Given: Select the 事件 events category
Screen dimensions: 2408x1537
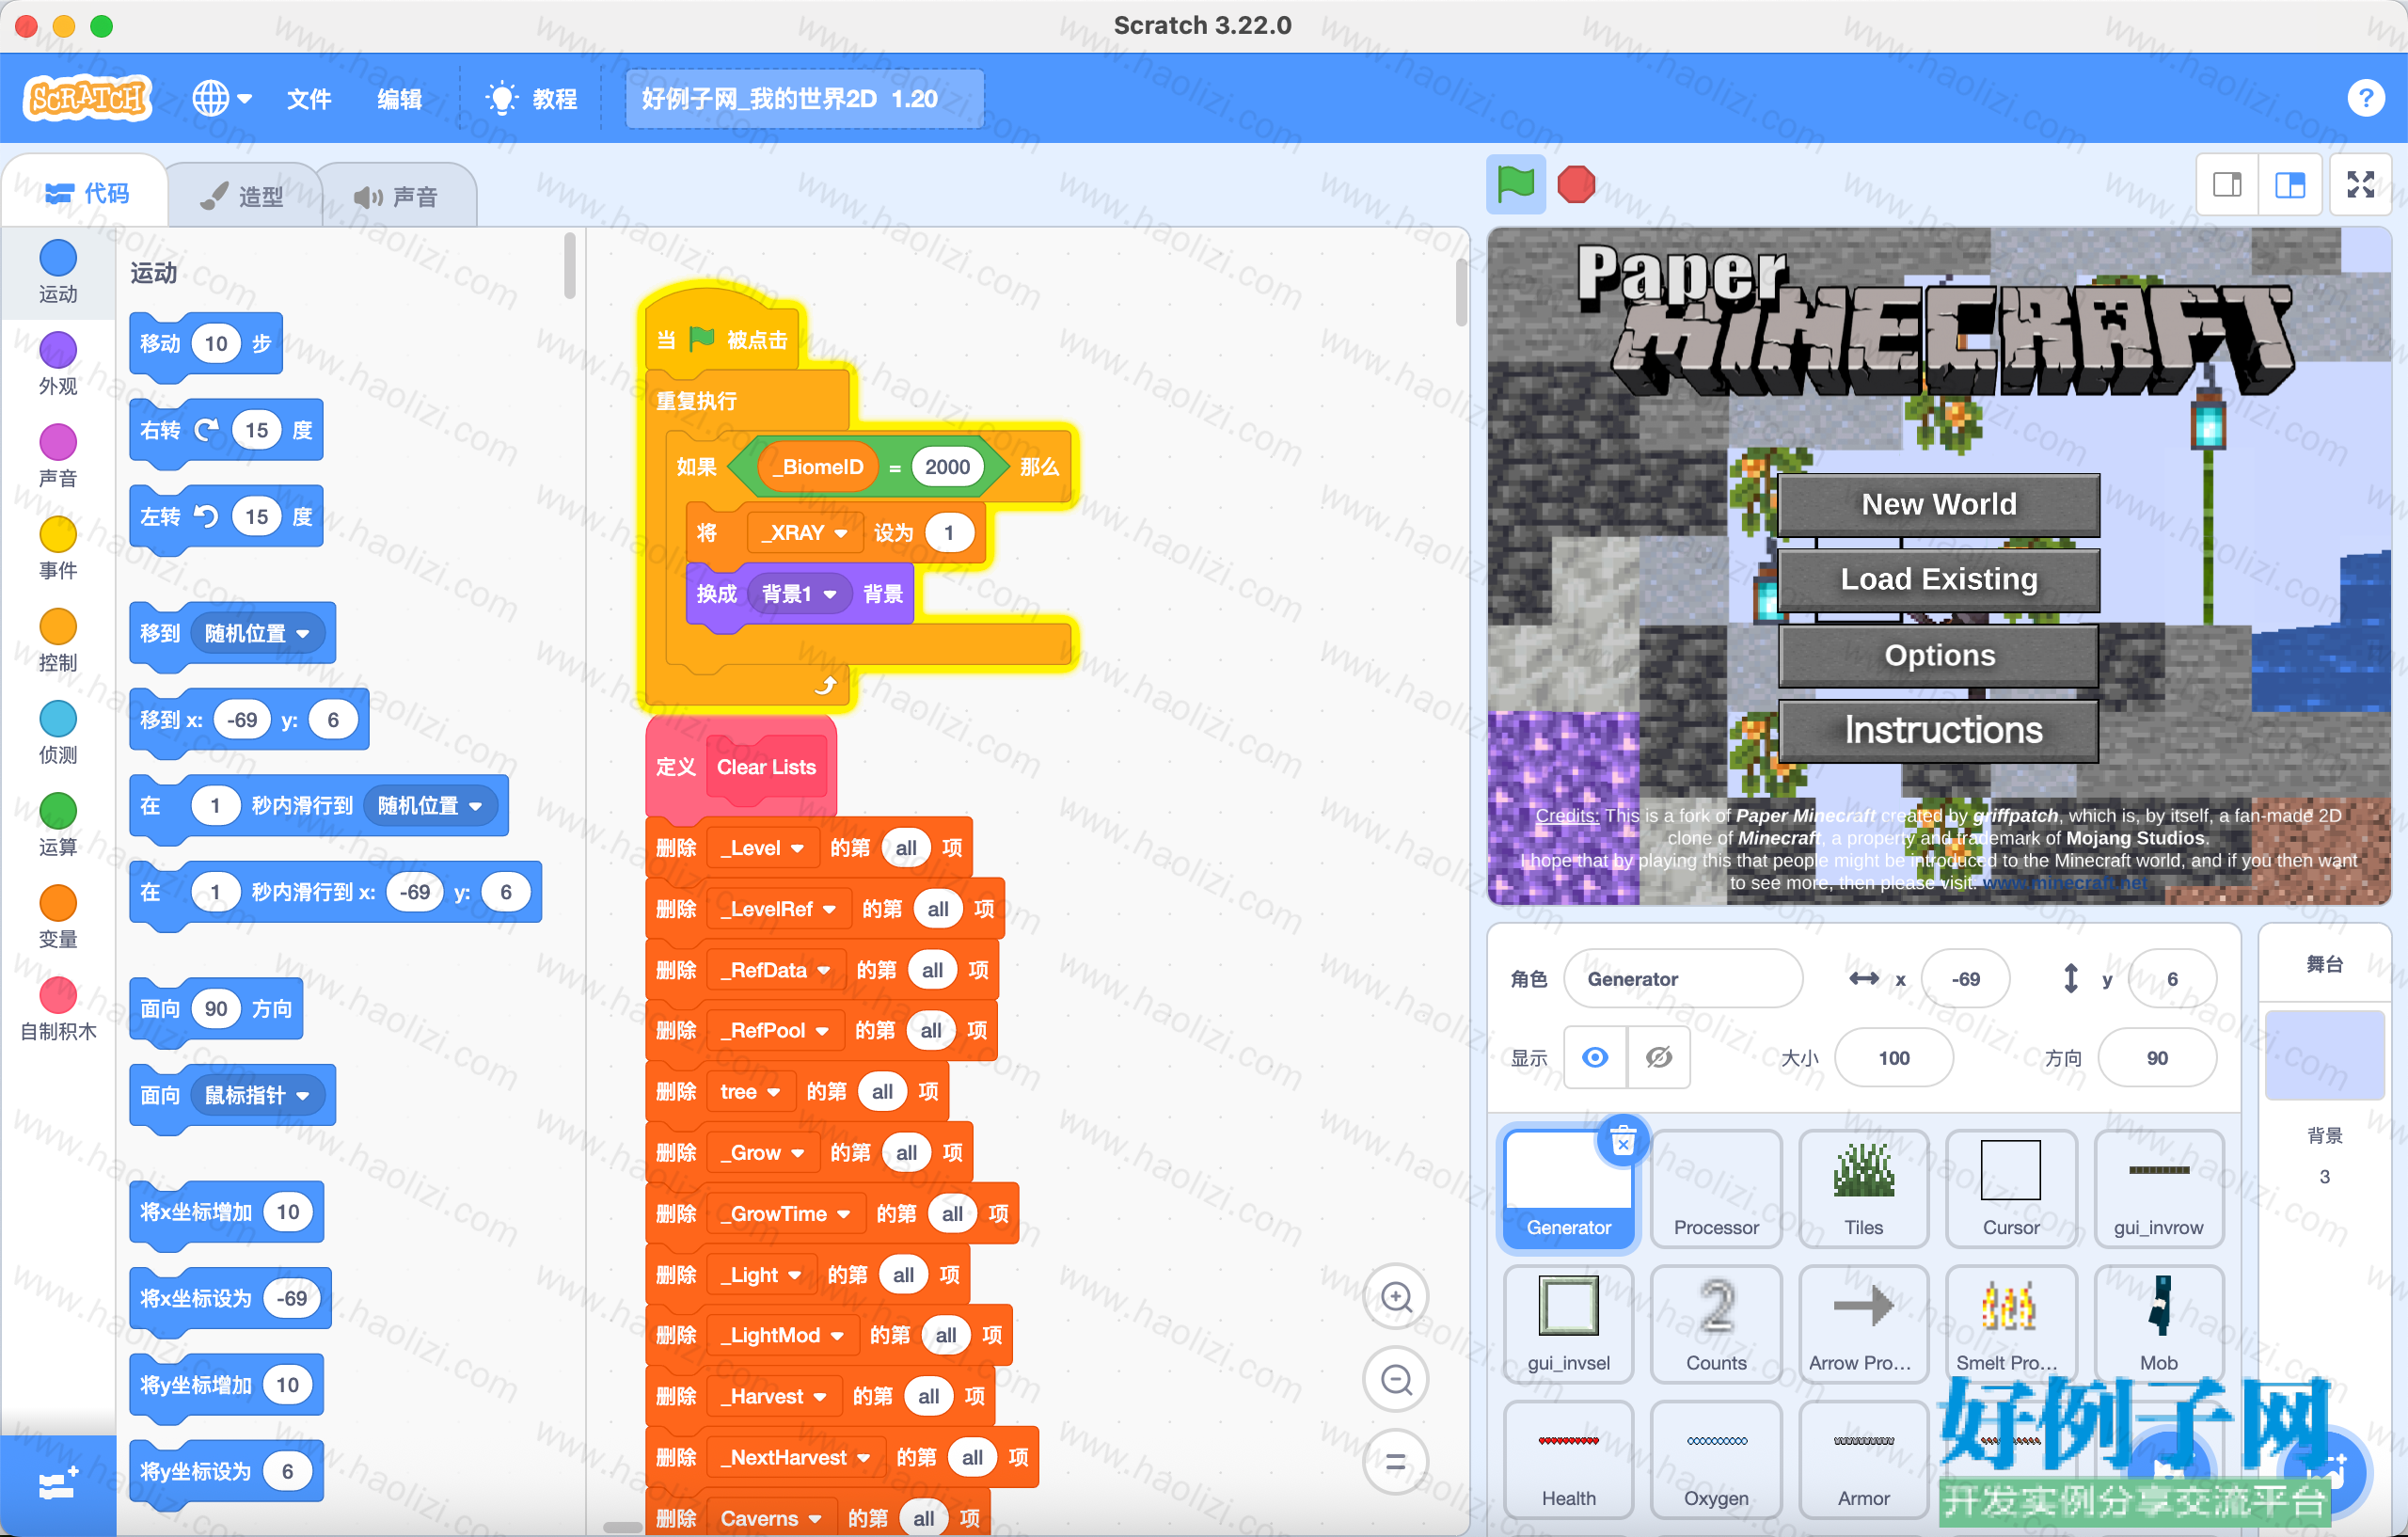Looking at the screenshot, I should (x=58, y=548).
